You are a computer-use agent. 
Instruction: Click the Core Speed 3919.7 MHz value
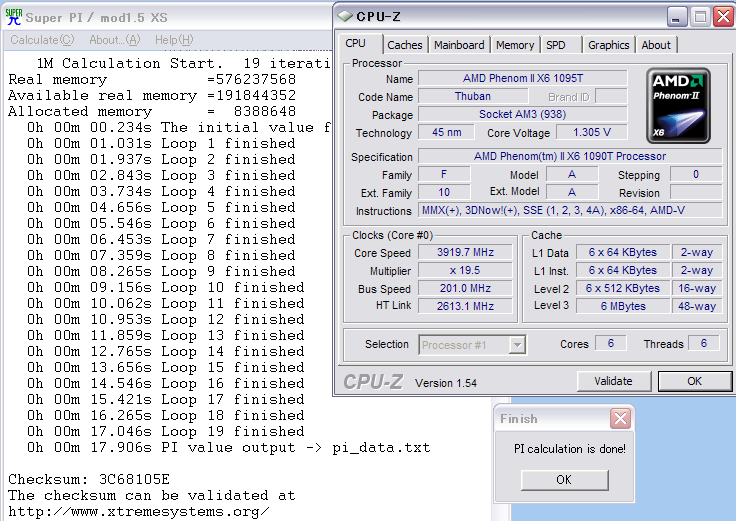pos(465,253)
